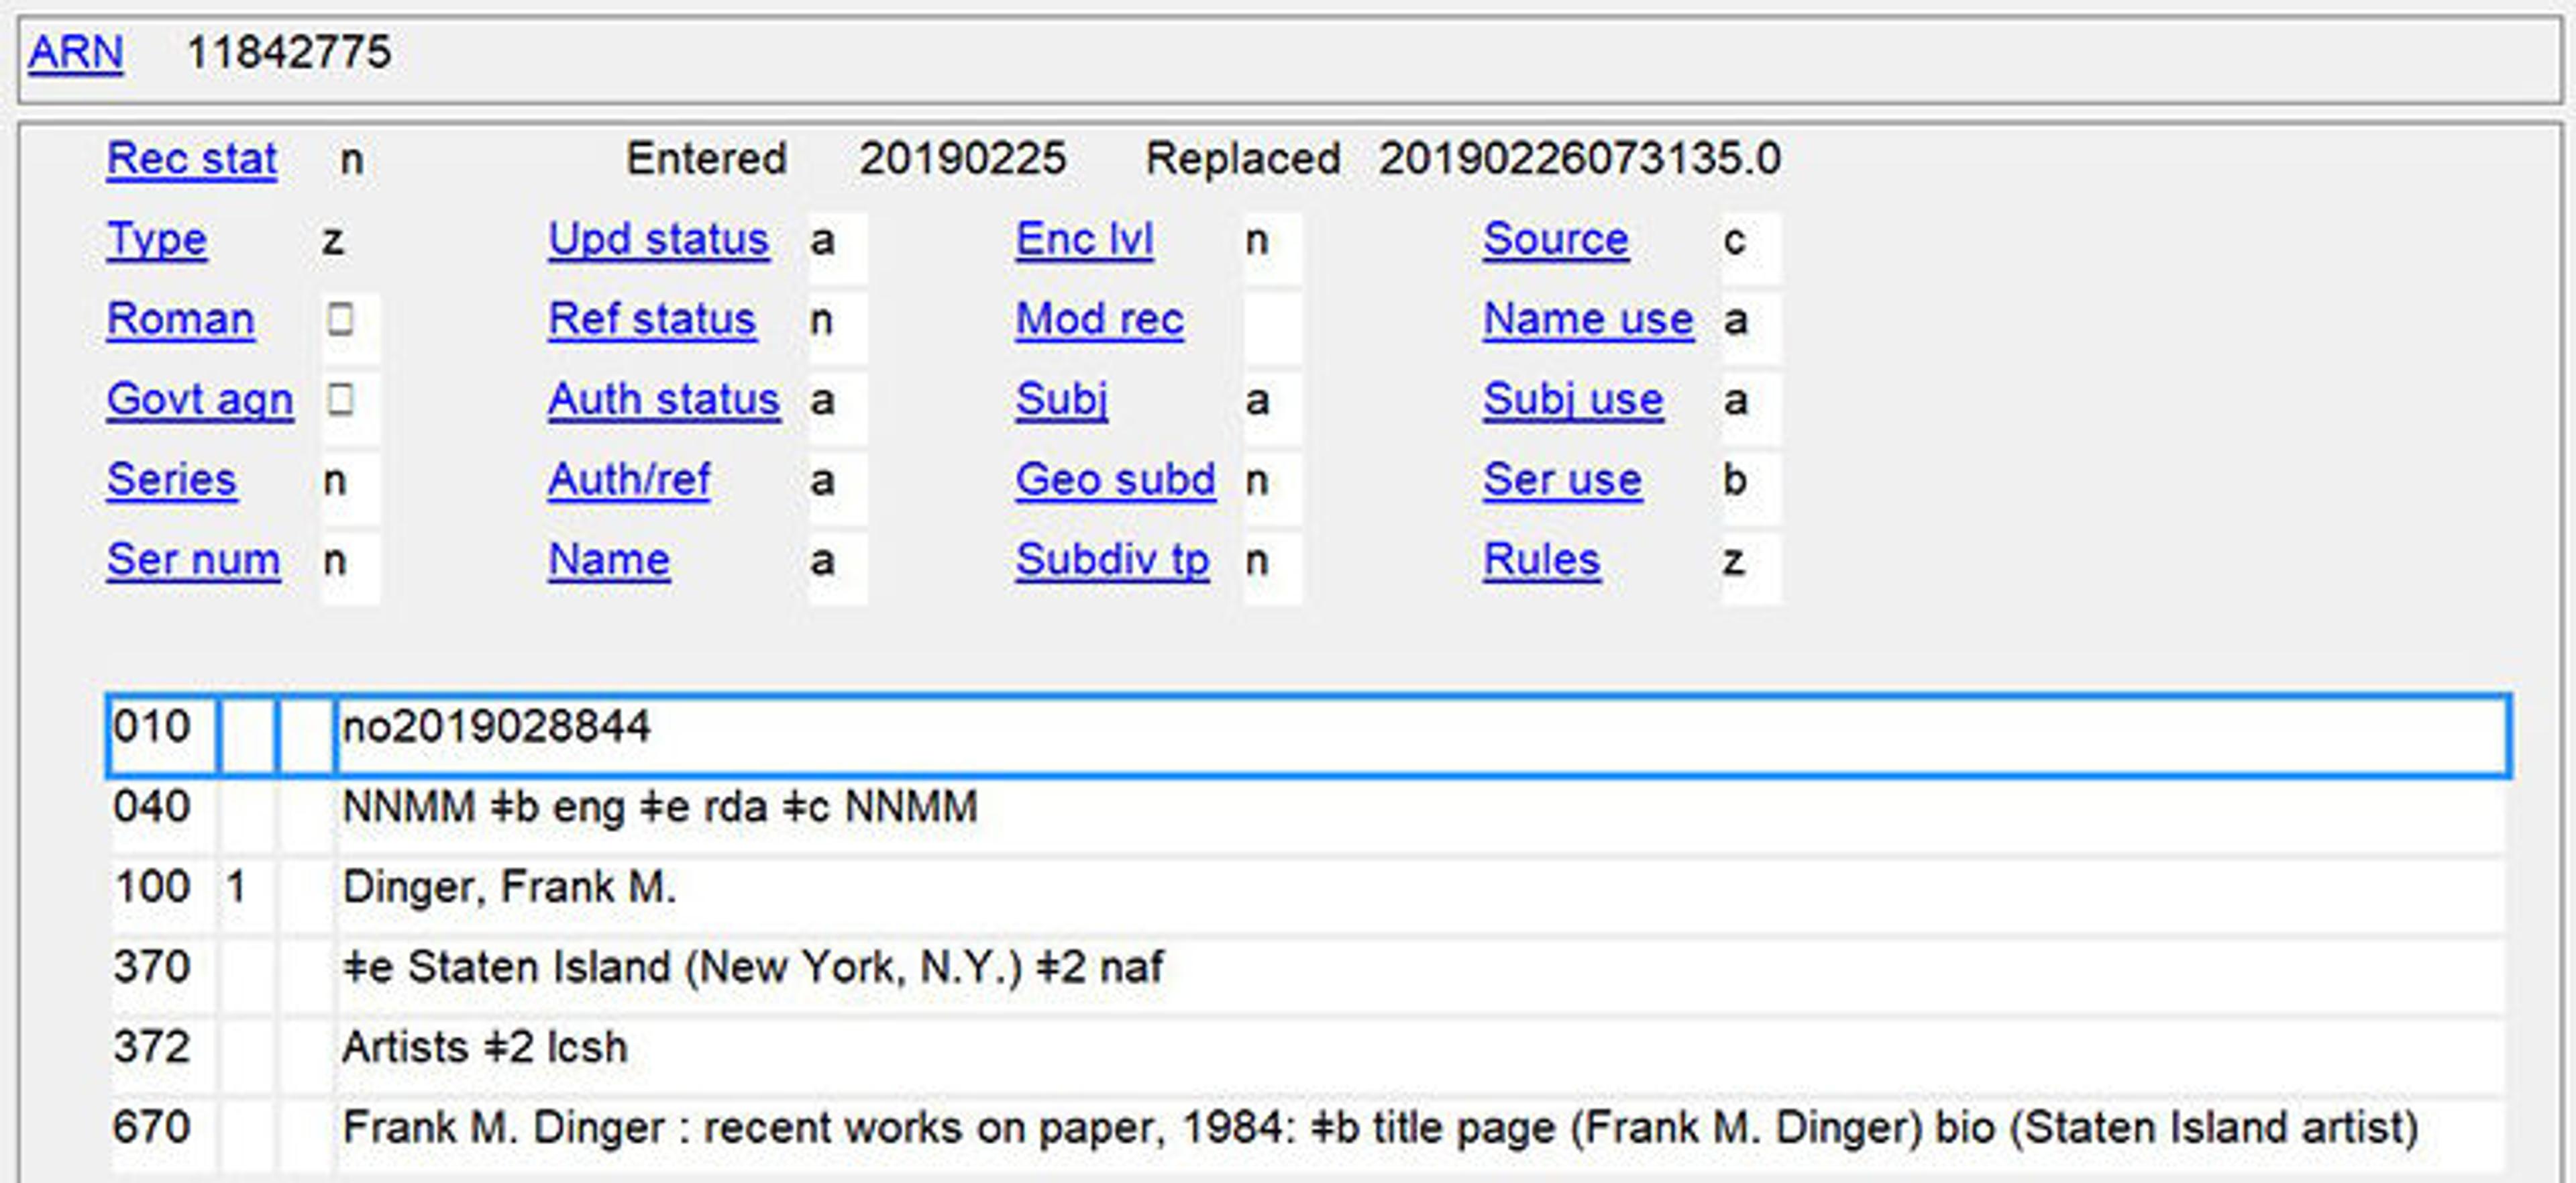Click the Source label link
The image size is (2576, 1183).
click(1555, 239)
